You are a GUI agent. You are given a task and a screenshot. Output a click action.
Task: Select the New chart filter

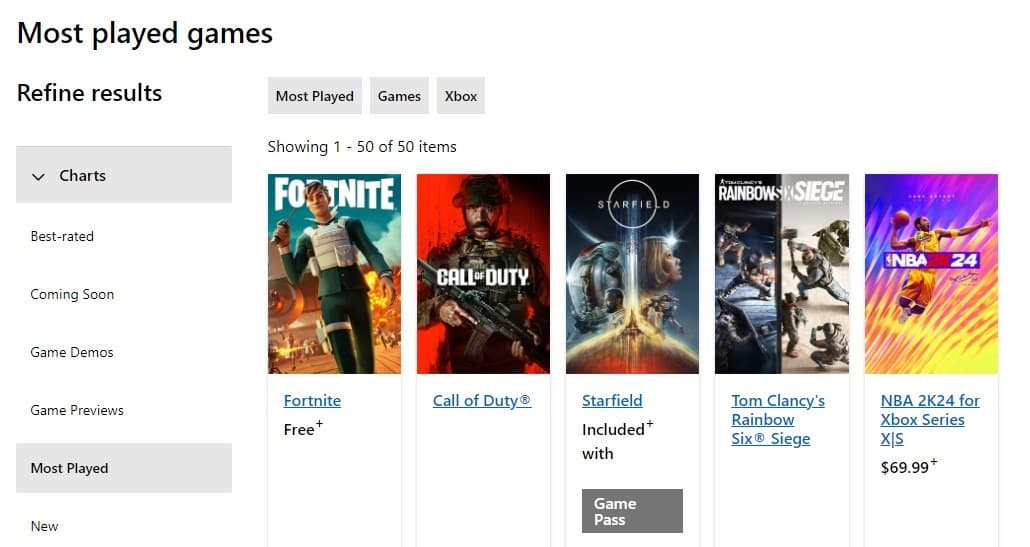(x=44, y=526)
